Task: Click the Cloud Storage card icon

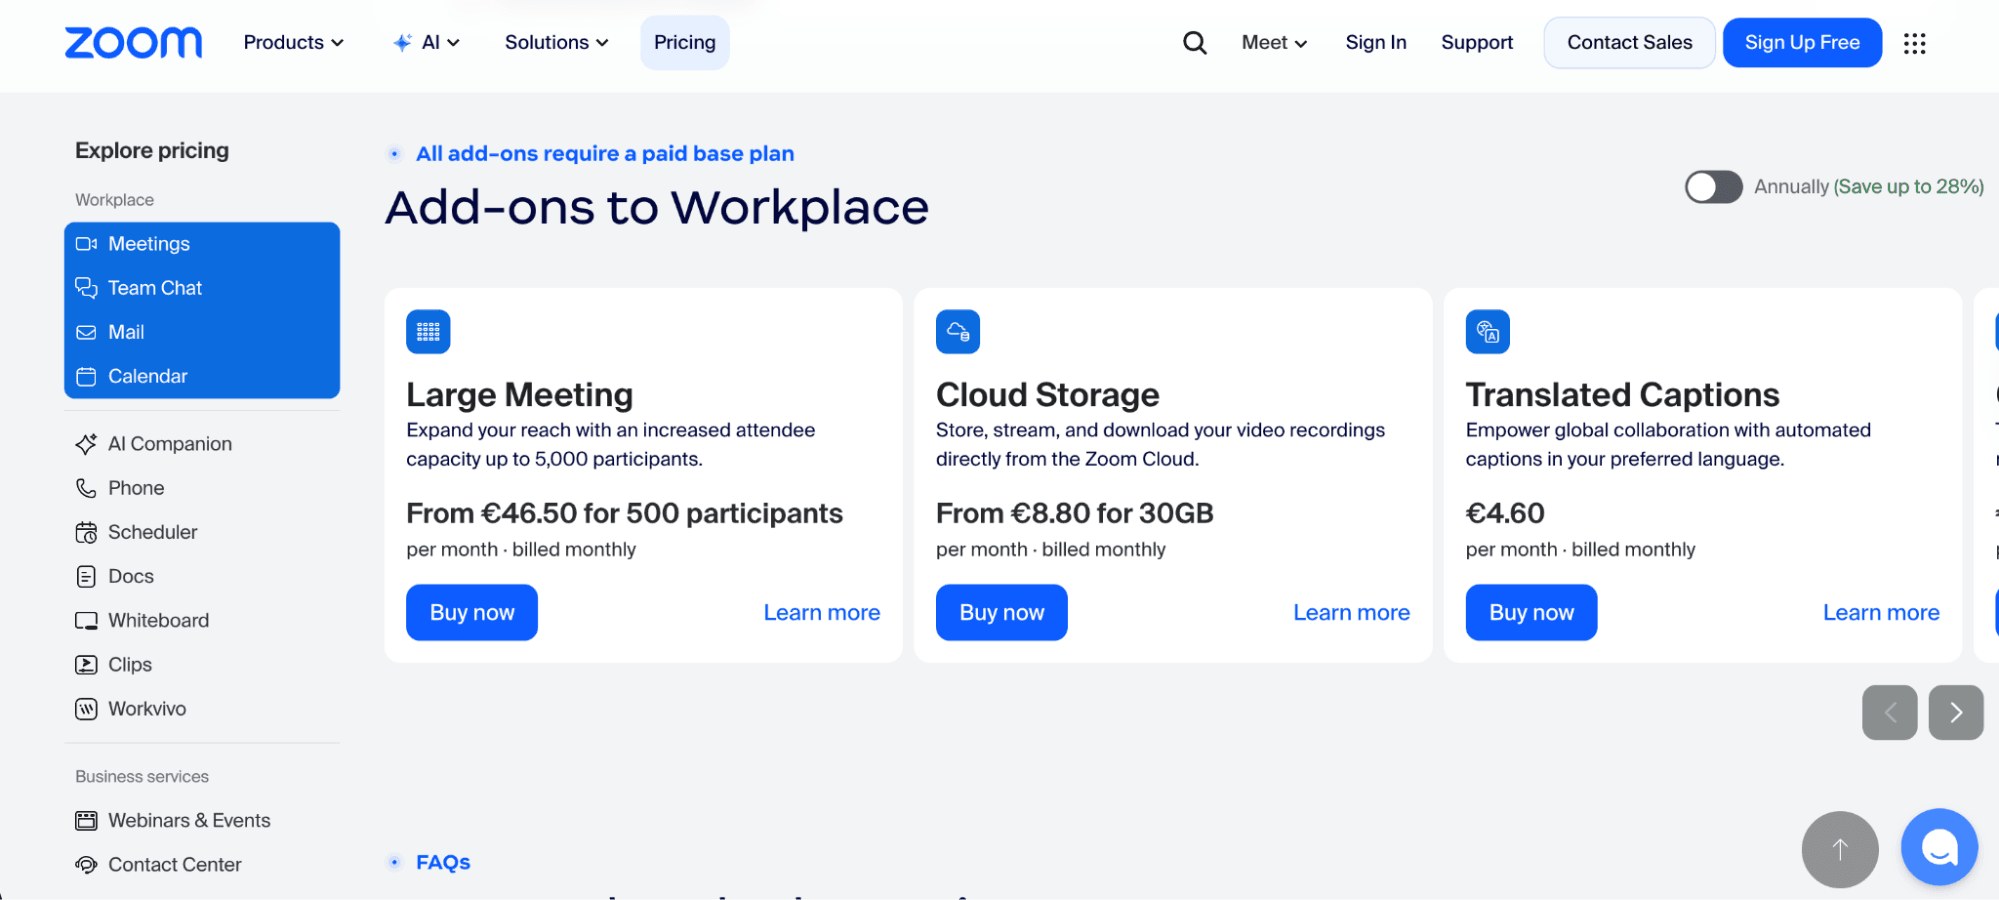Action: pyautogui.click(x=957, y=332)
